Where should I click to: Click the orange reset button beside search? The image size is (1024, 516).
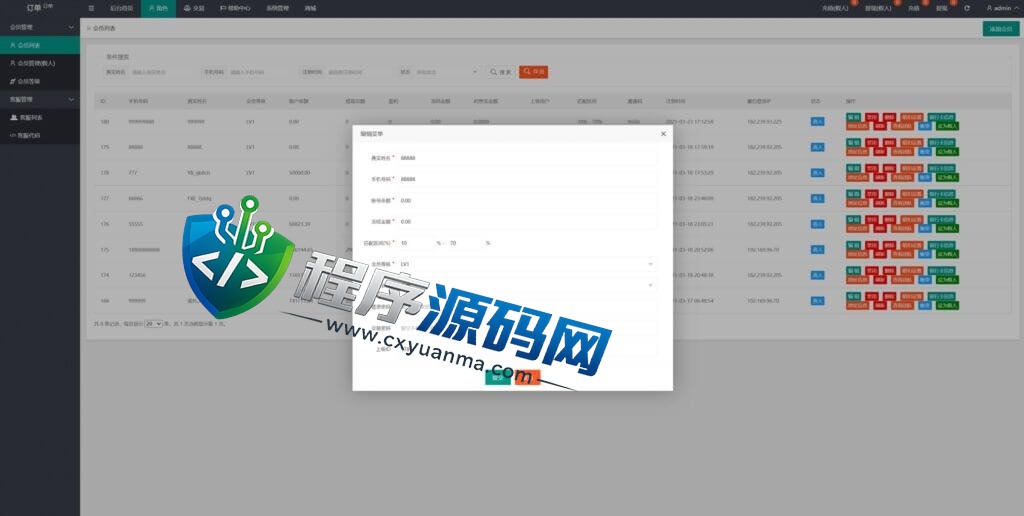(534, 72)
